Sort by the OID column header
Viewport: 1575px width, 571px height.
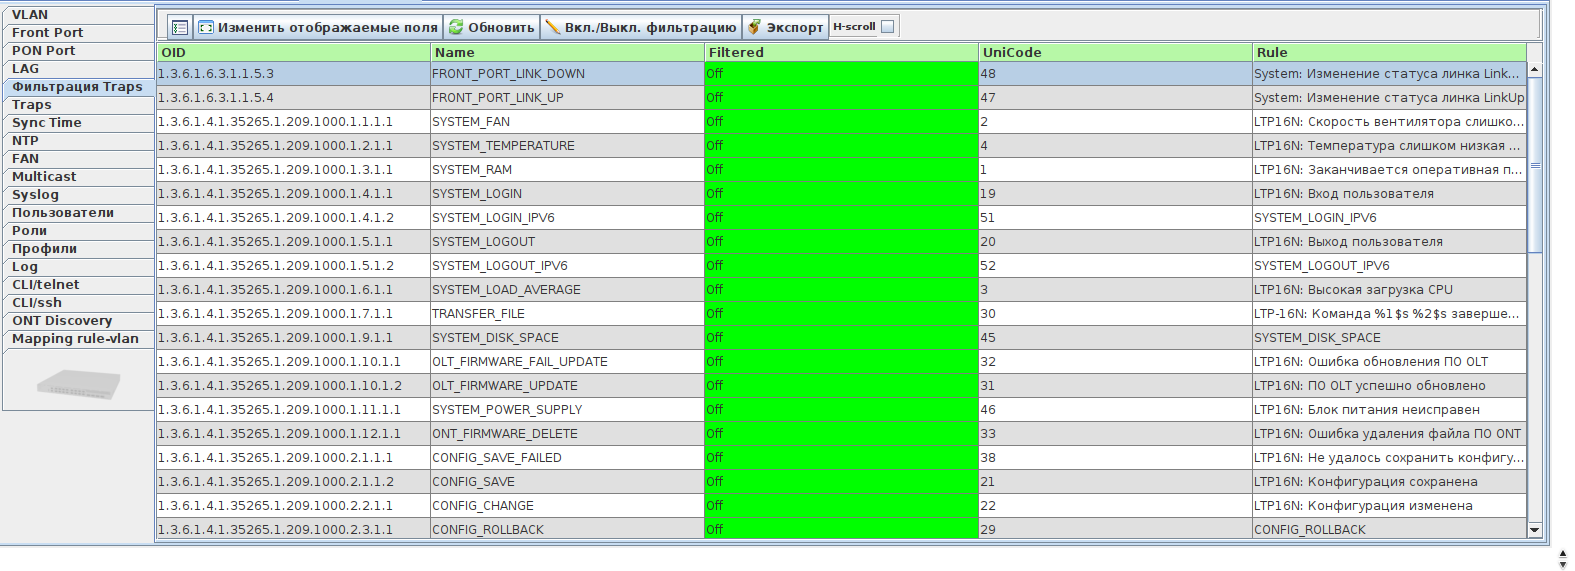click(294, 52)
